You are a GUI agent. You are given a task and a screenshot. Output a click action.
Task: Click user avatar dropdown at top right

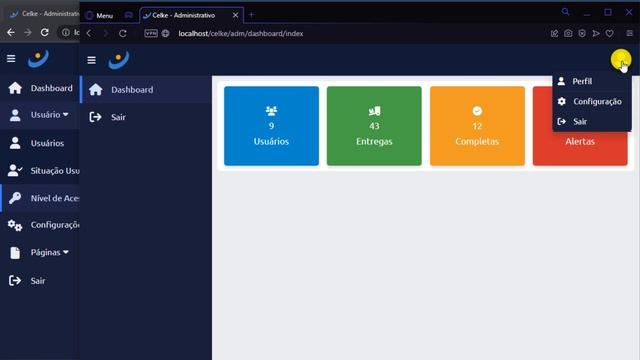pos(621,60)
